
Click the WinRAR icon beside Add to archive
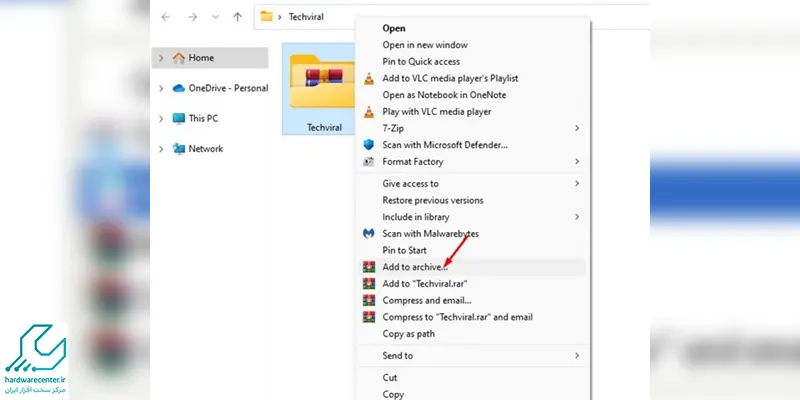pos(368,267)
